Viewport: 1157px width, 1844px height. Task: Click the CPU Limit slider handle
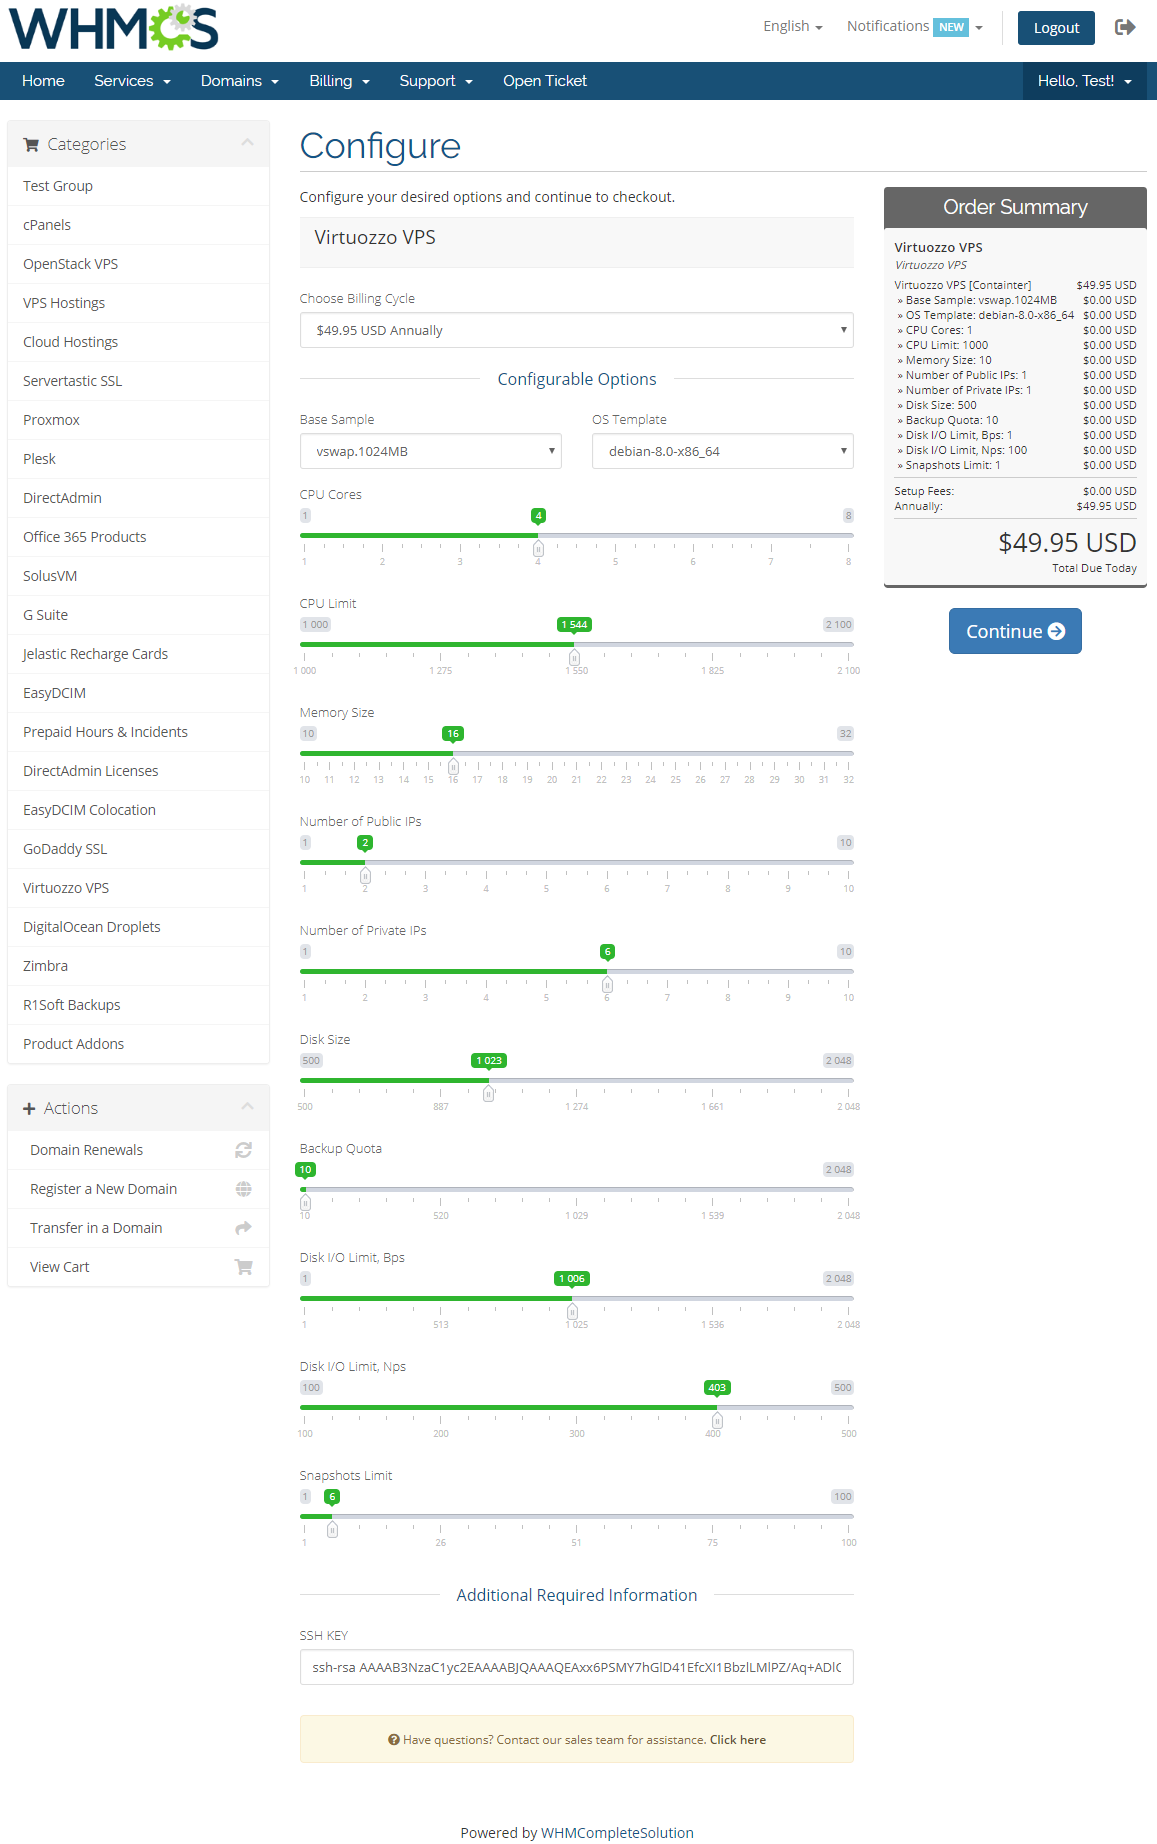(574, 657)
